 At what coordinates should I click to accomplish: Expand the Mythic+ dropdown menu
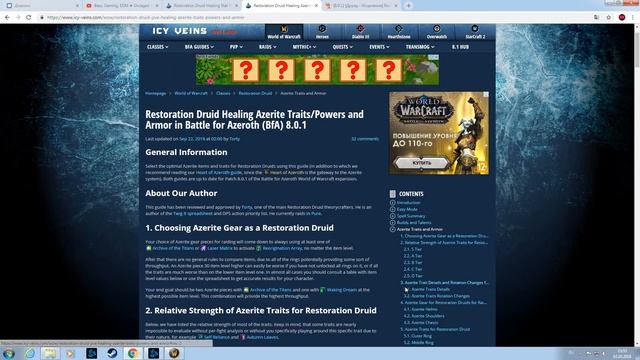(304, 47)
